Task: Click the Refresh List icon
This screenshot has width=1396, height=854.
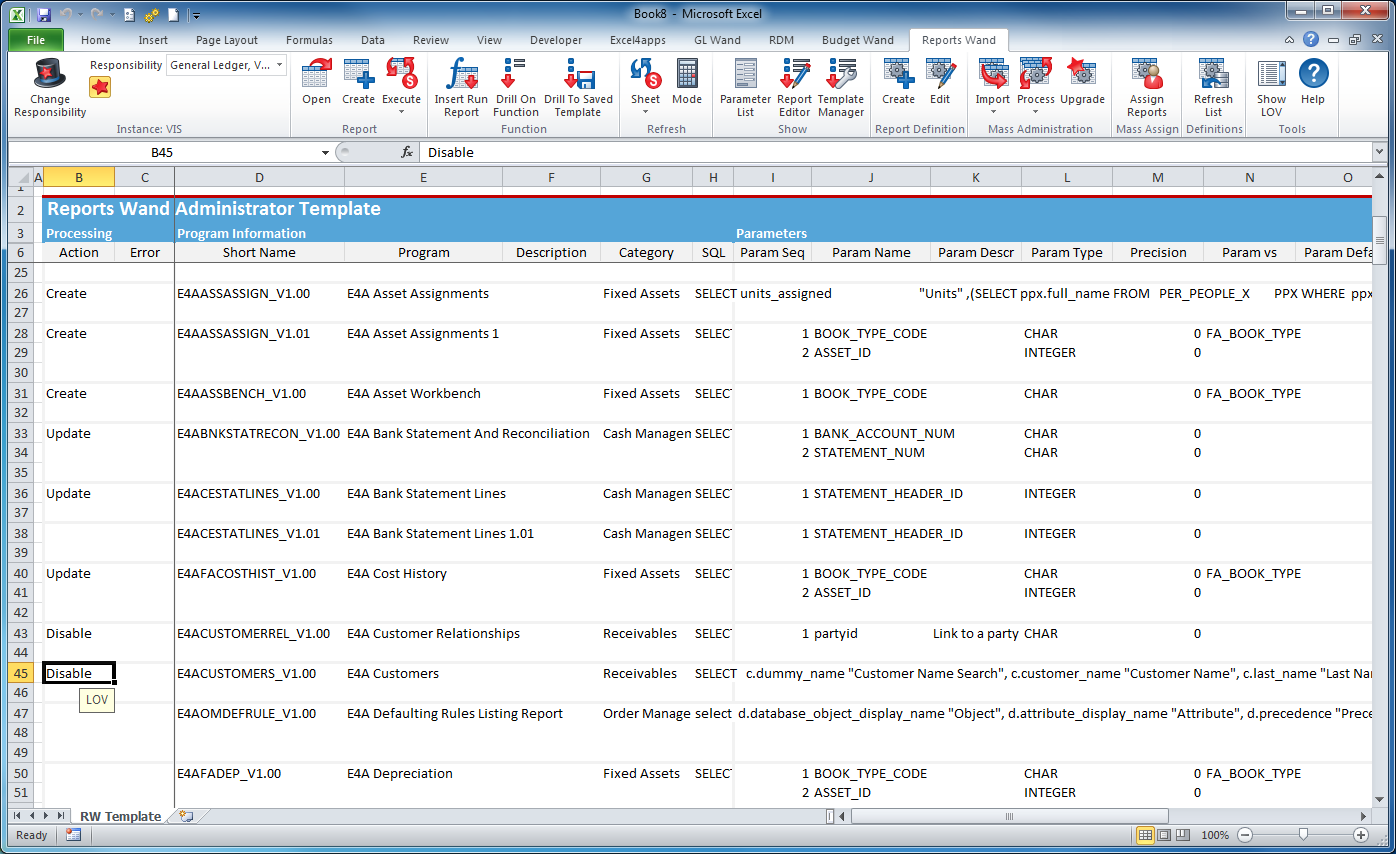Action: [1213, 75]
